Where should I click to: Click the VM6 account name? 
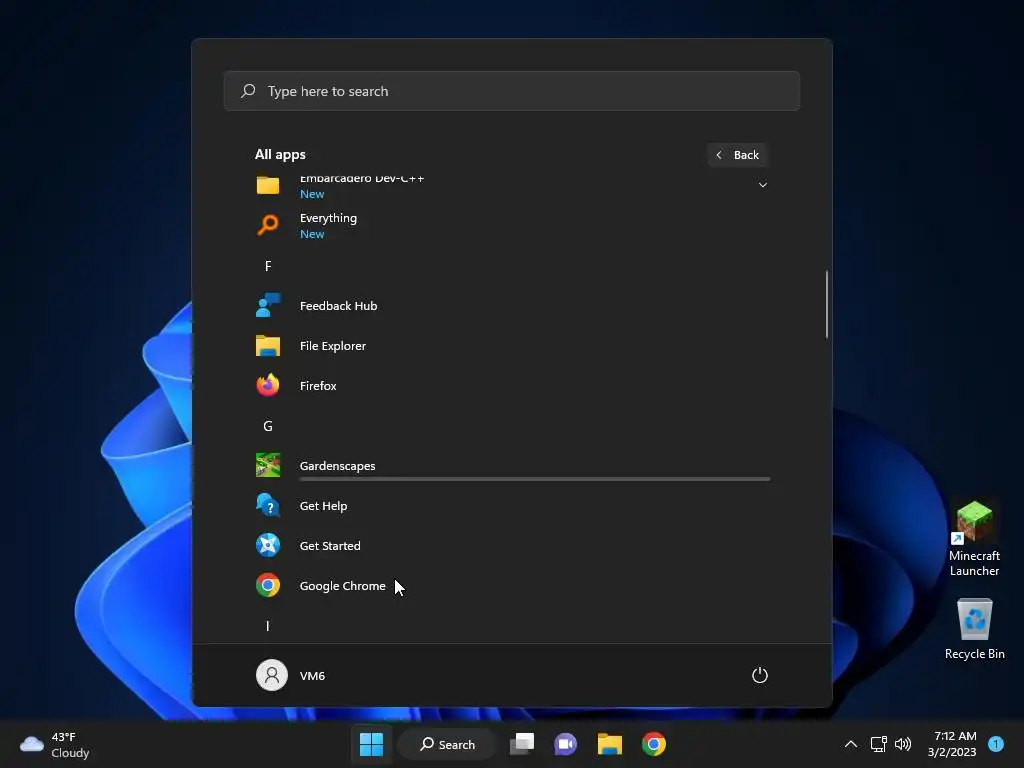(312, 676)
